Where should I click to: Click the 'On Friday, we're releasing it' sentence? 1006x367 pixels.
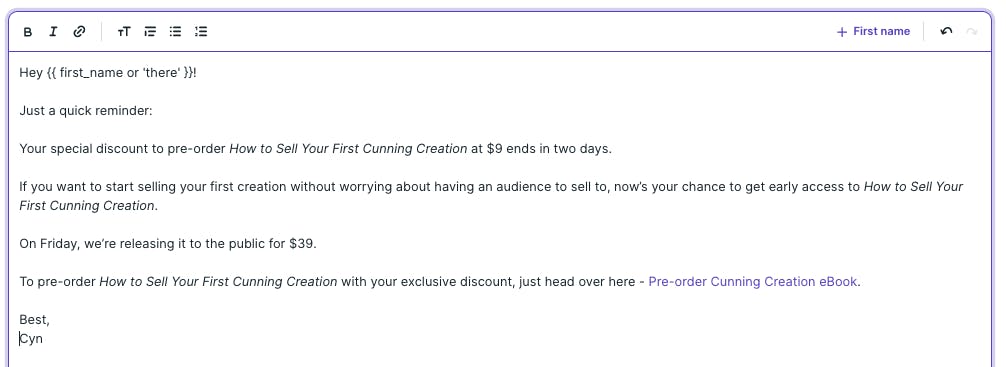pyautogui.click(x=168, y=244)
